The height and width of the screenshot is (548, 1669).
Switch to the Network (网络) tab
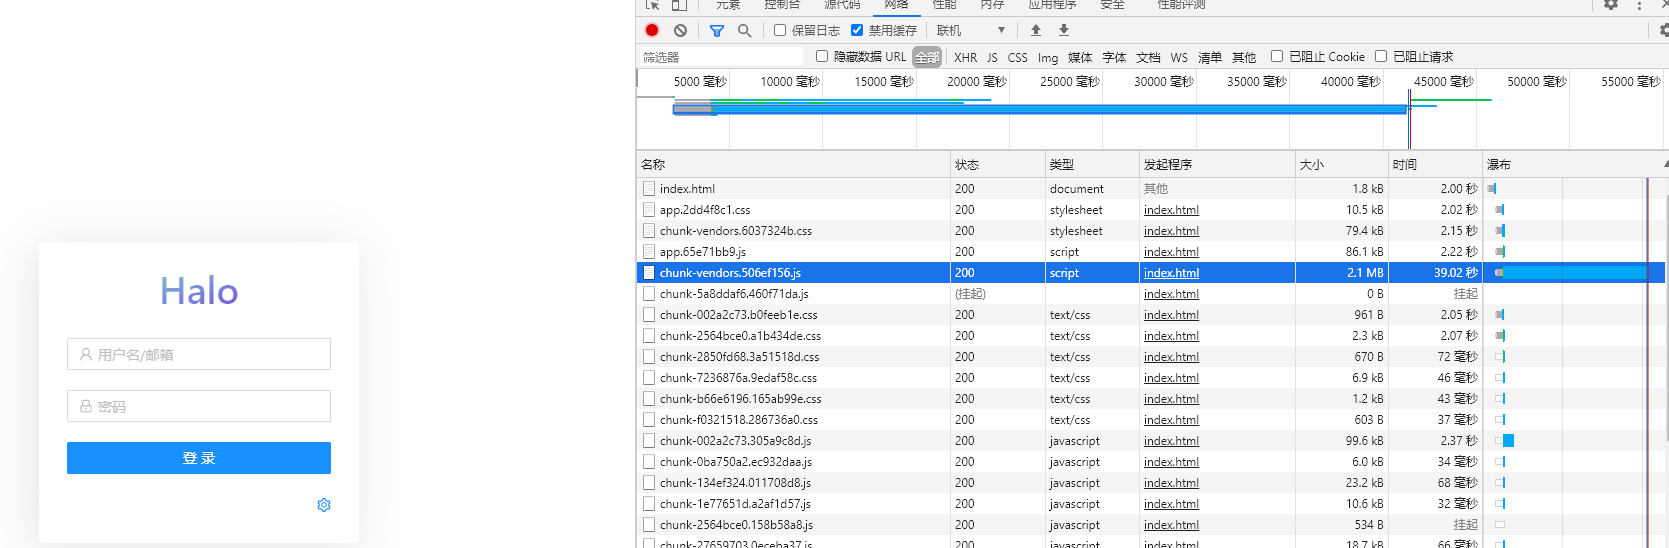(896, 5)
